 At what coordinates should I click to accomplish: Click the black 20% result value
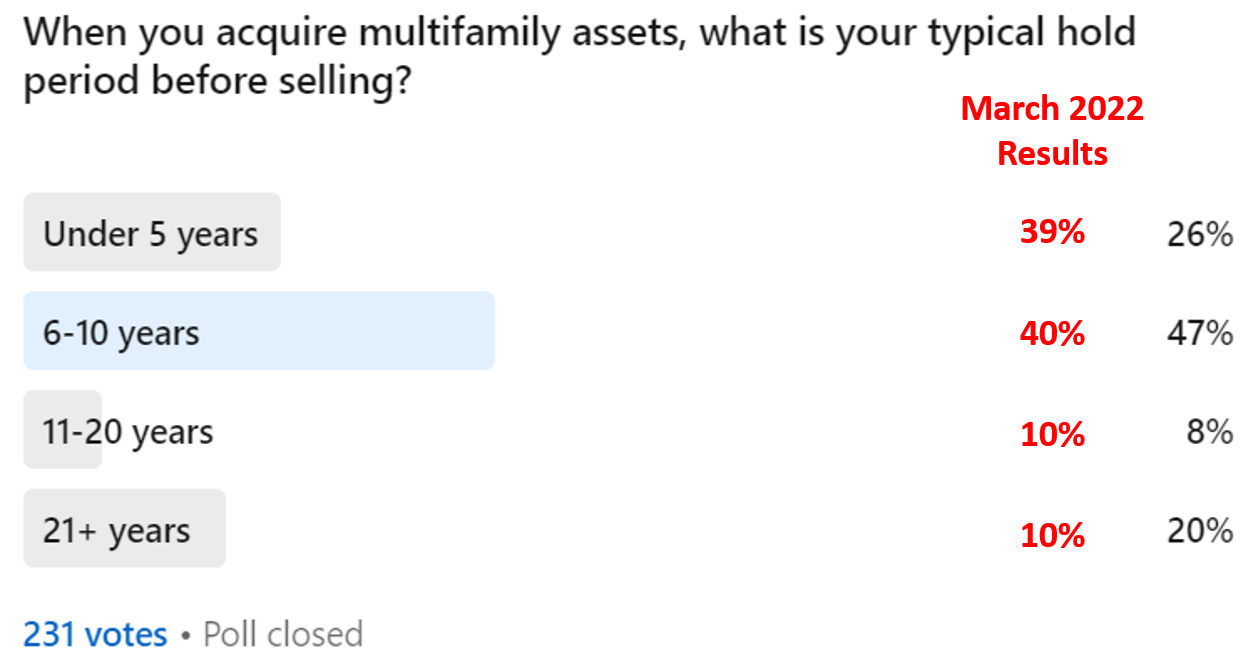(x=1199, y=531)
